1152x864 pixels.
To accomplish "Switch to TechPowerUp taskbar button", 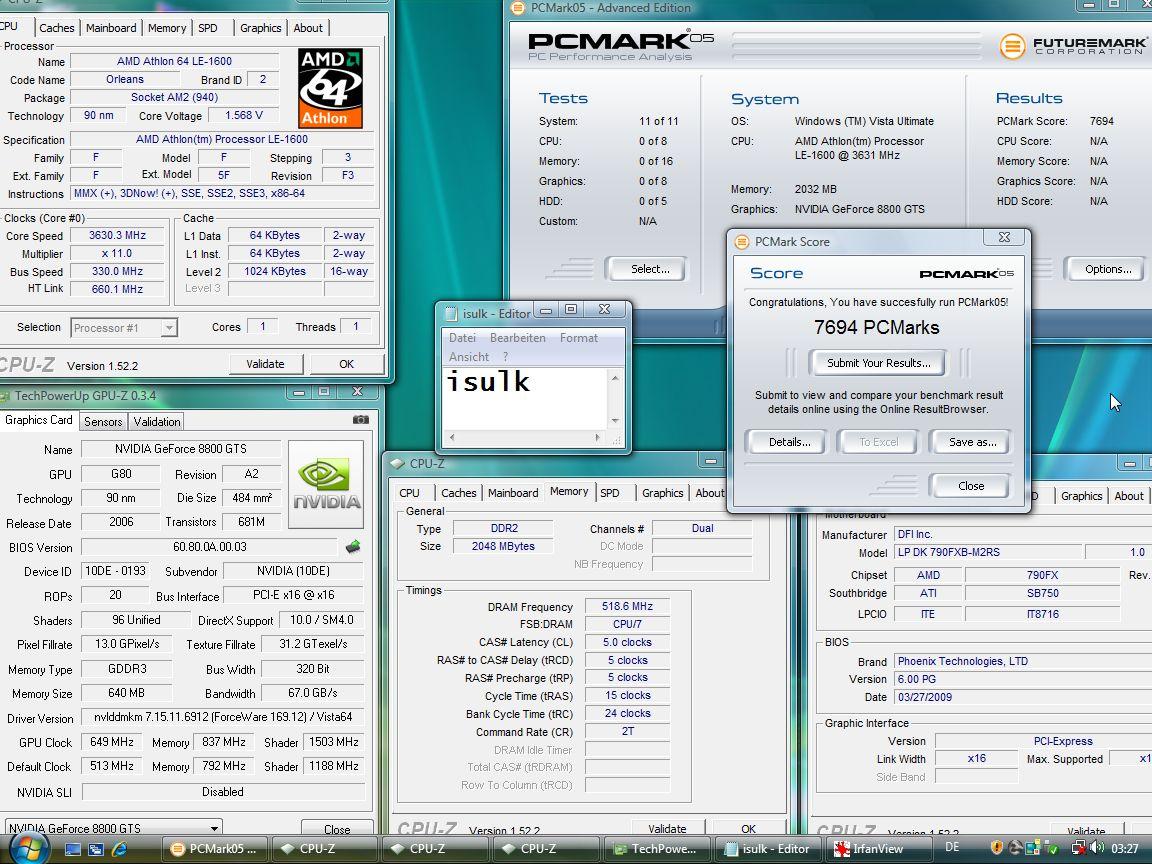I will click(x=655, y=849).
